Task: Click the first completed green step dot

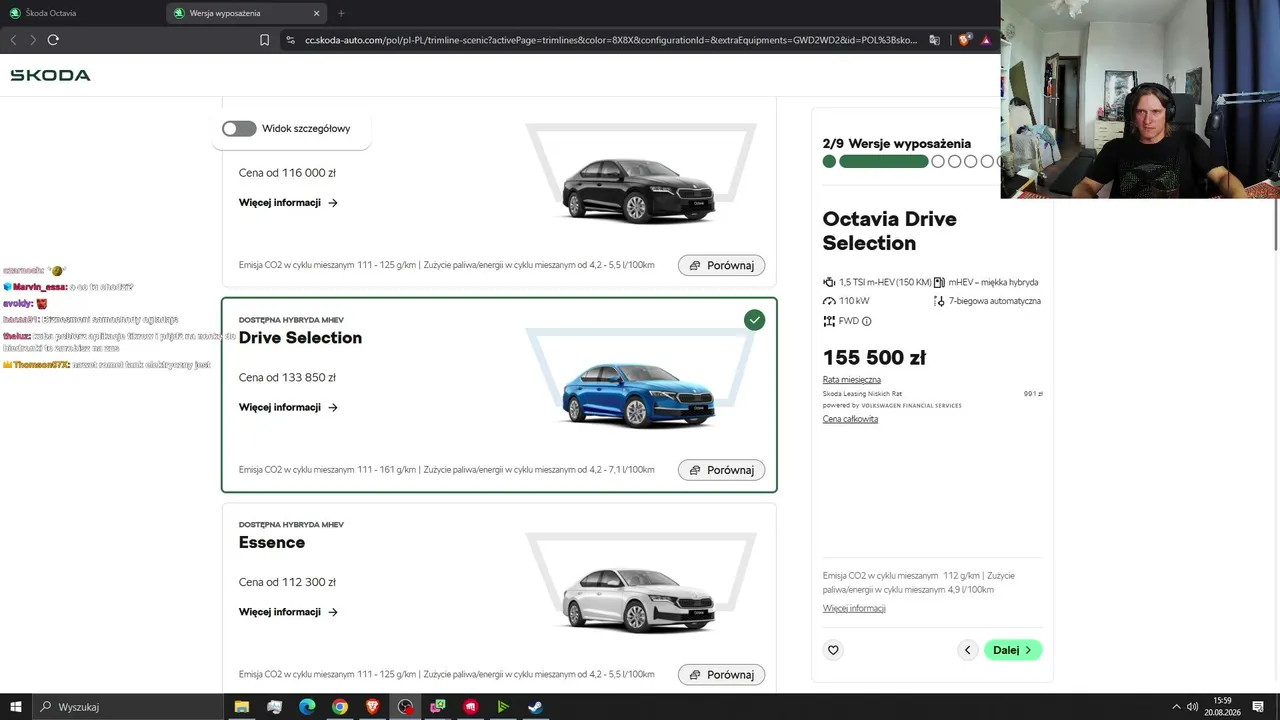Action: click(829, 162)
